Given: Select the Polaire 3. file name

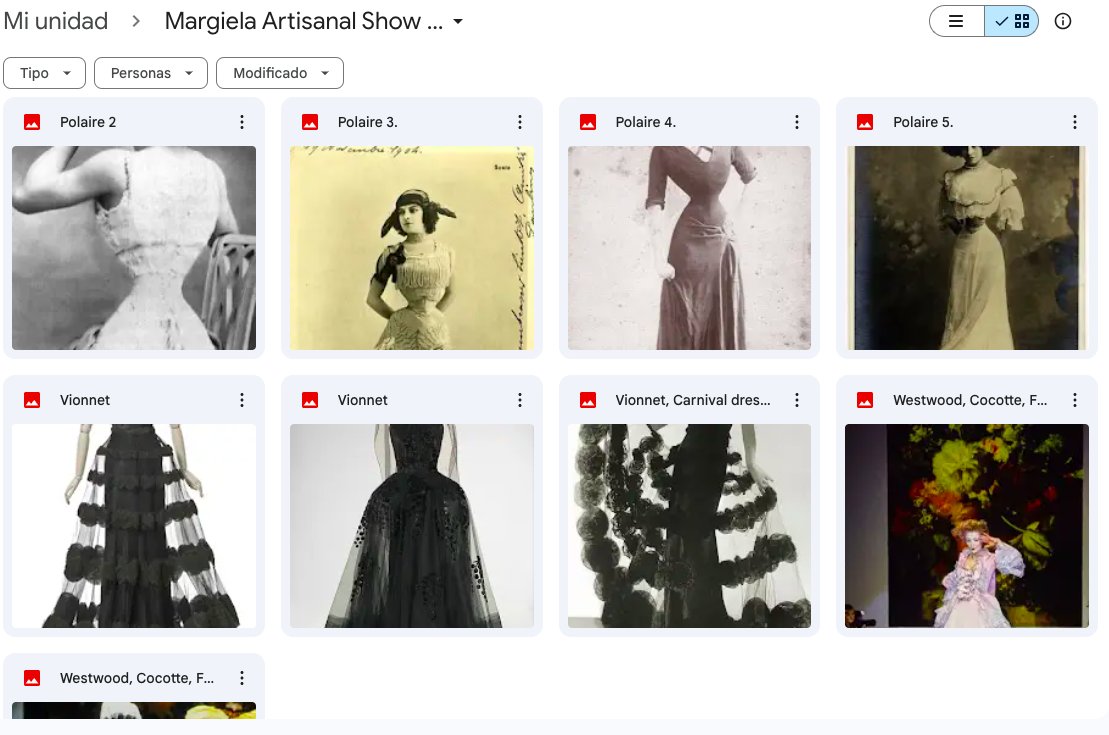Looking at the screenshot, I should pyautogui.click(x=368, y=122).
